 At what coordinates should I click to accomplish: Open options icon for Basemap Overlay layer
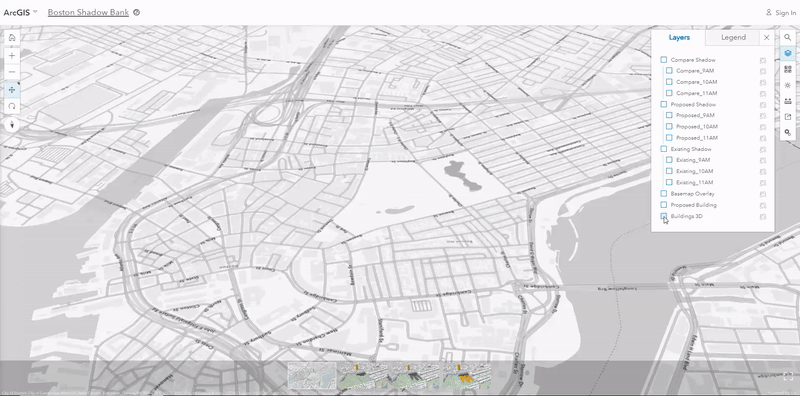(763, 194)
